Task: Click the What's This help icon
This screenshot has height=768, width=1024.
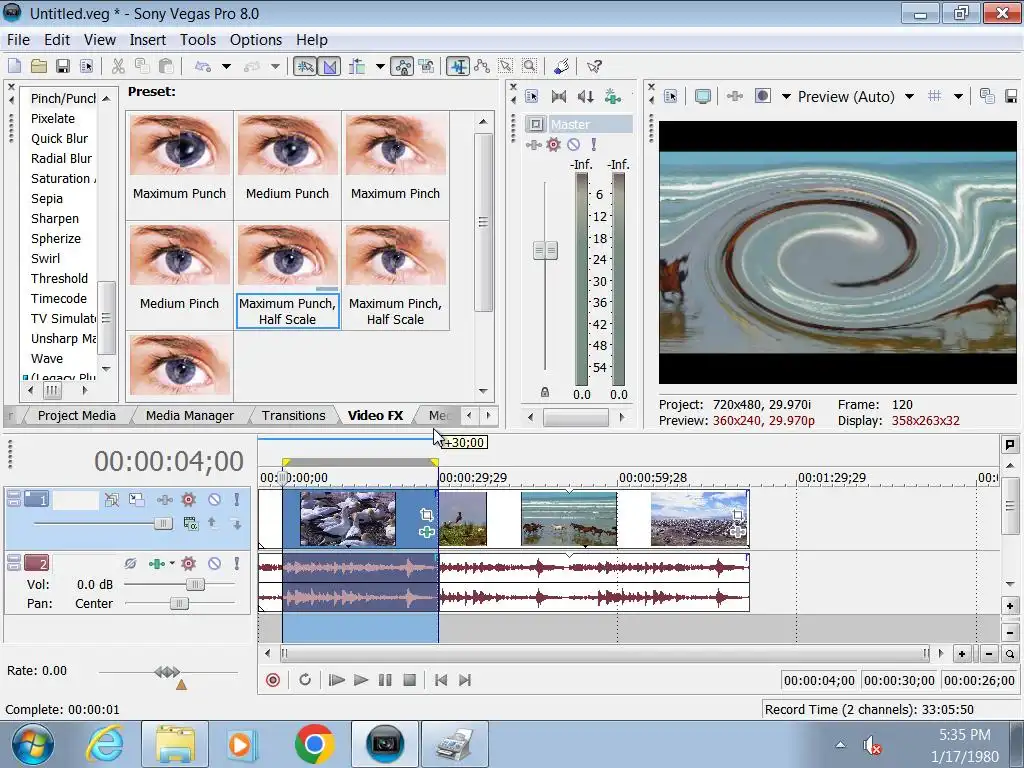Action: (594, 66)
